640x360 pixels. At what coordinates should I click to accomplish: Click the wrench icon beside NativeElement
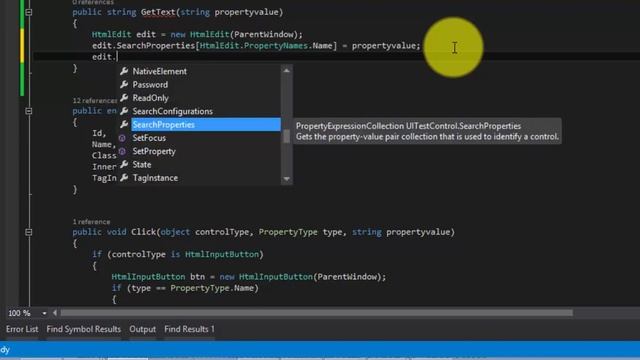pos(124,71)
